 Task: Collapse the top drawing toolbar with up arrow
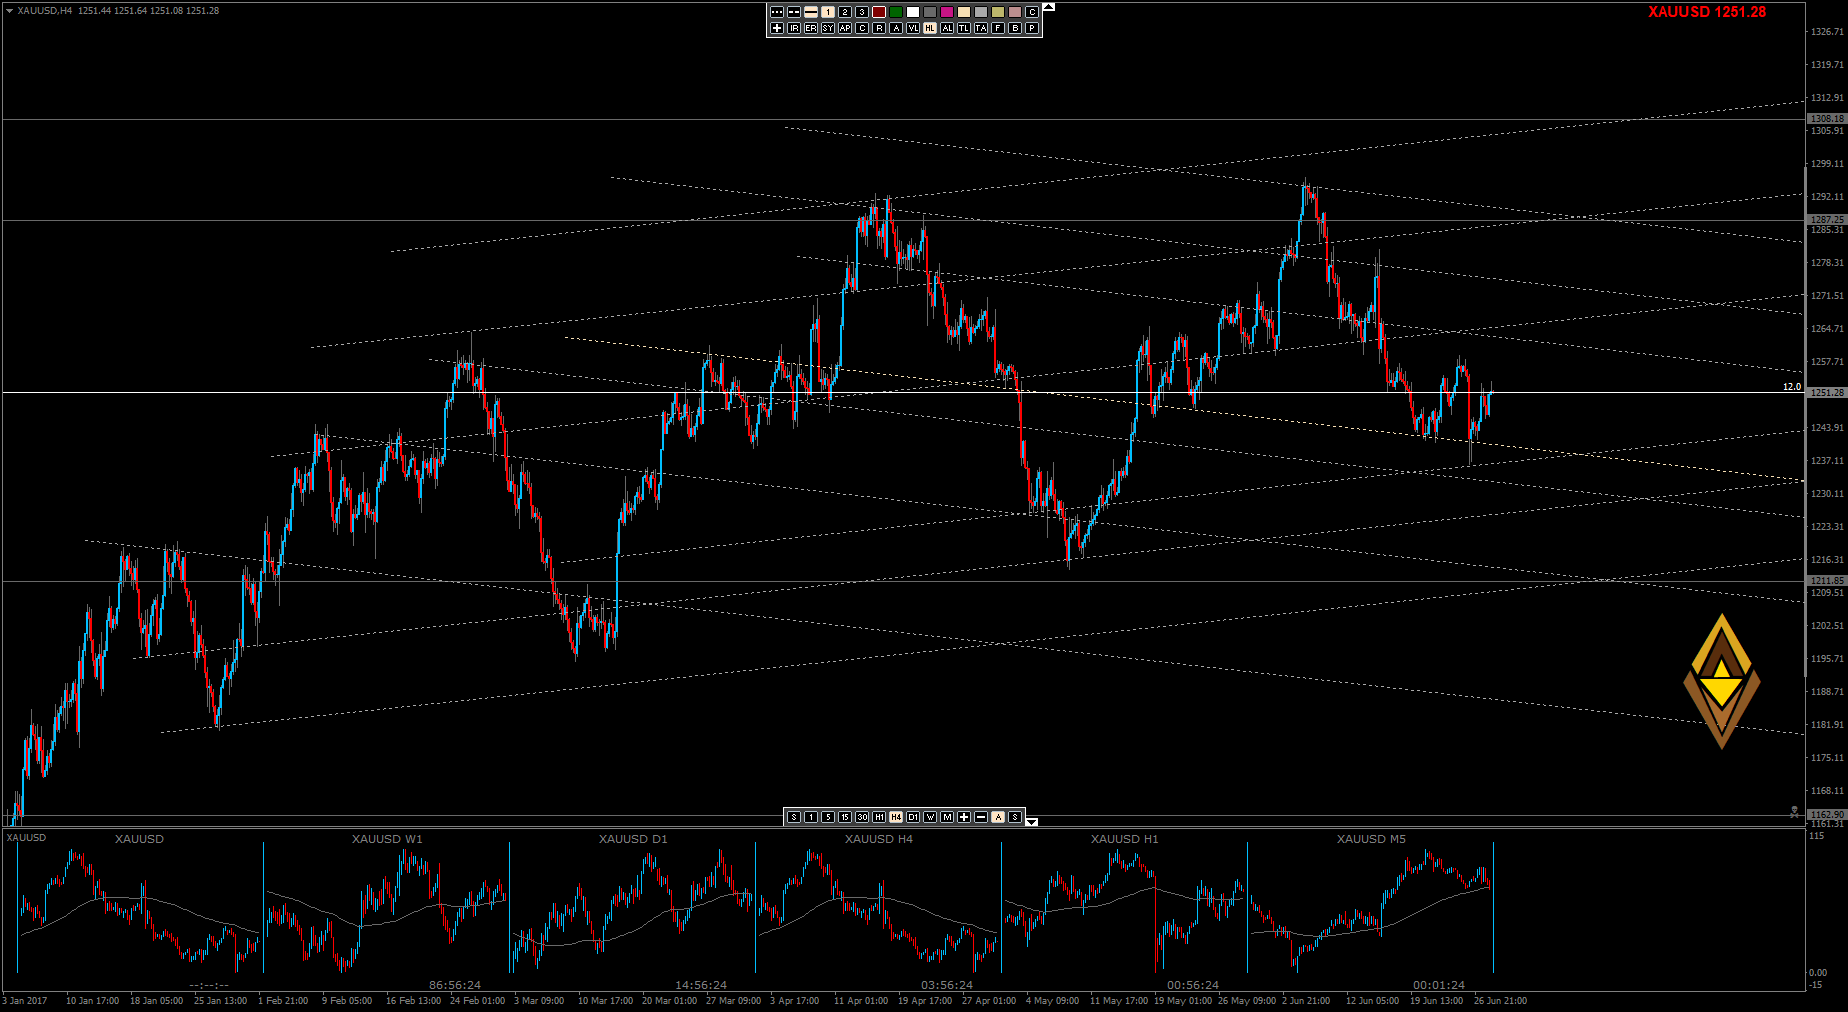pyautogui.click(x=1048, y=7)
